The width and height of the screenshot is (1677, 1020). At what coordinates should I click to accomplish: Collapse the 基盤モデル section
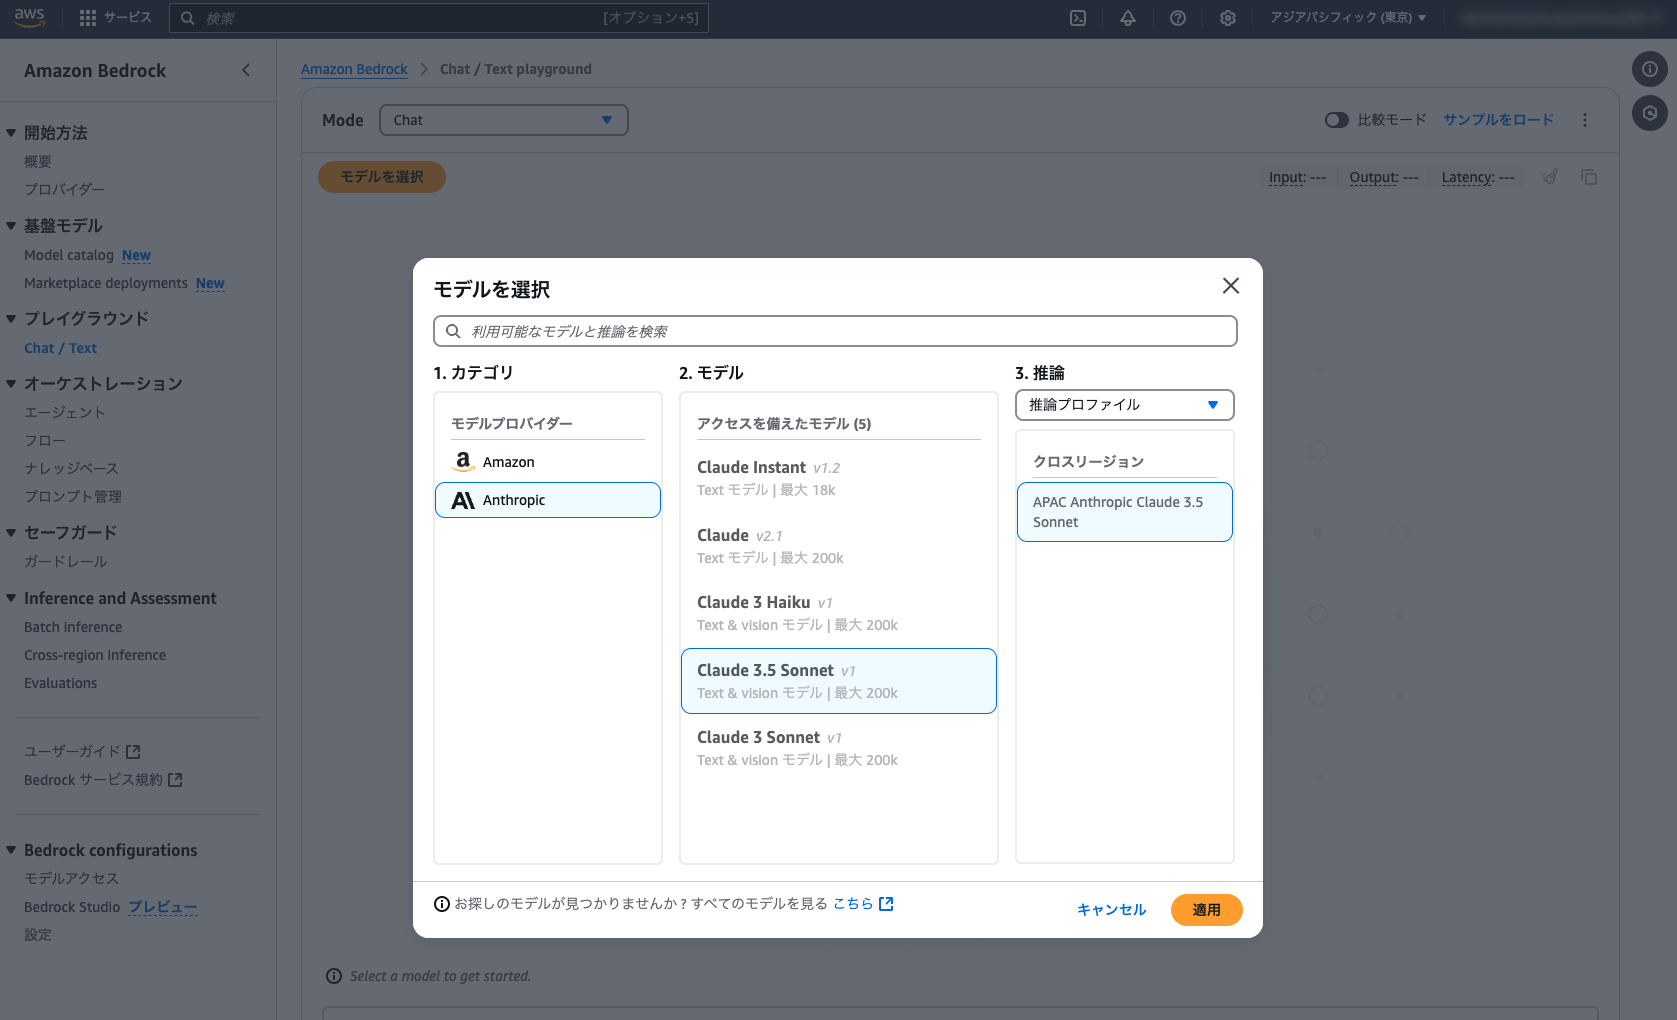[x=11, y=226]
